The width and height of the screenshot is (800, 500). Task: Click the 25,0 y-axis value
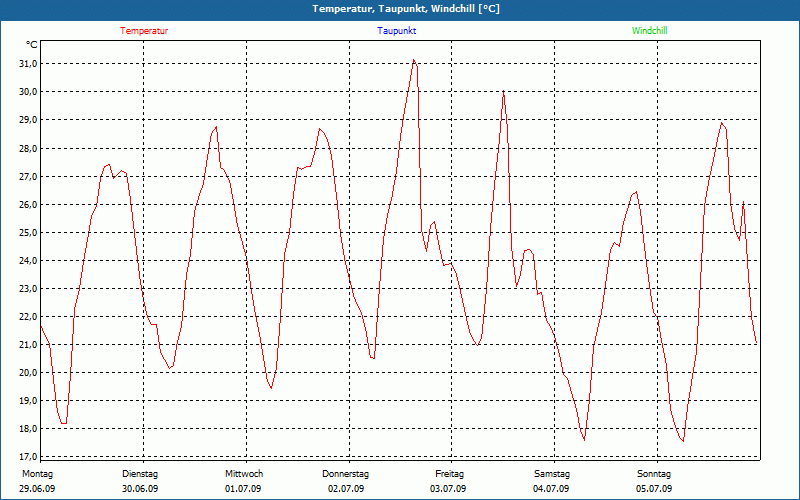point(27,233)
